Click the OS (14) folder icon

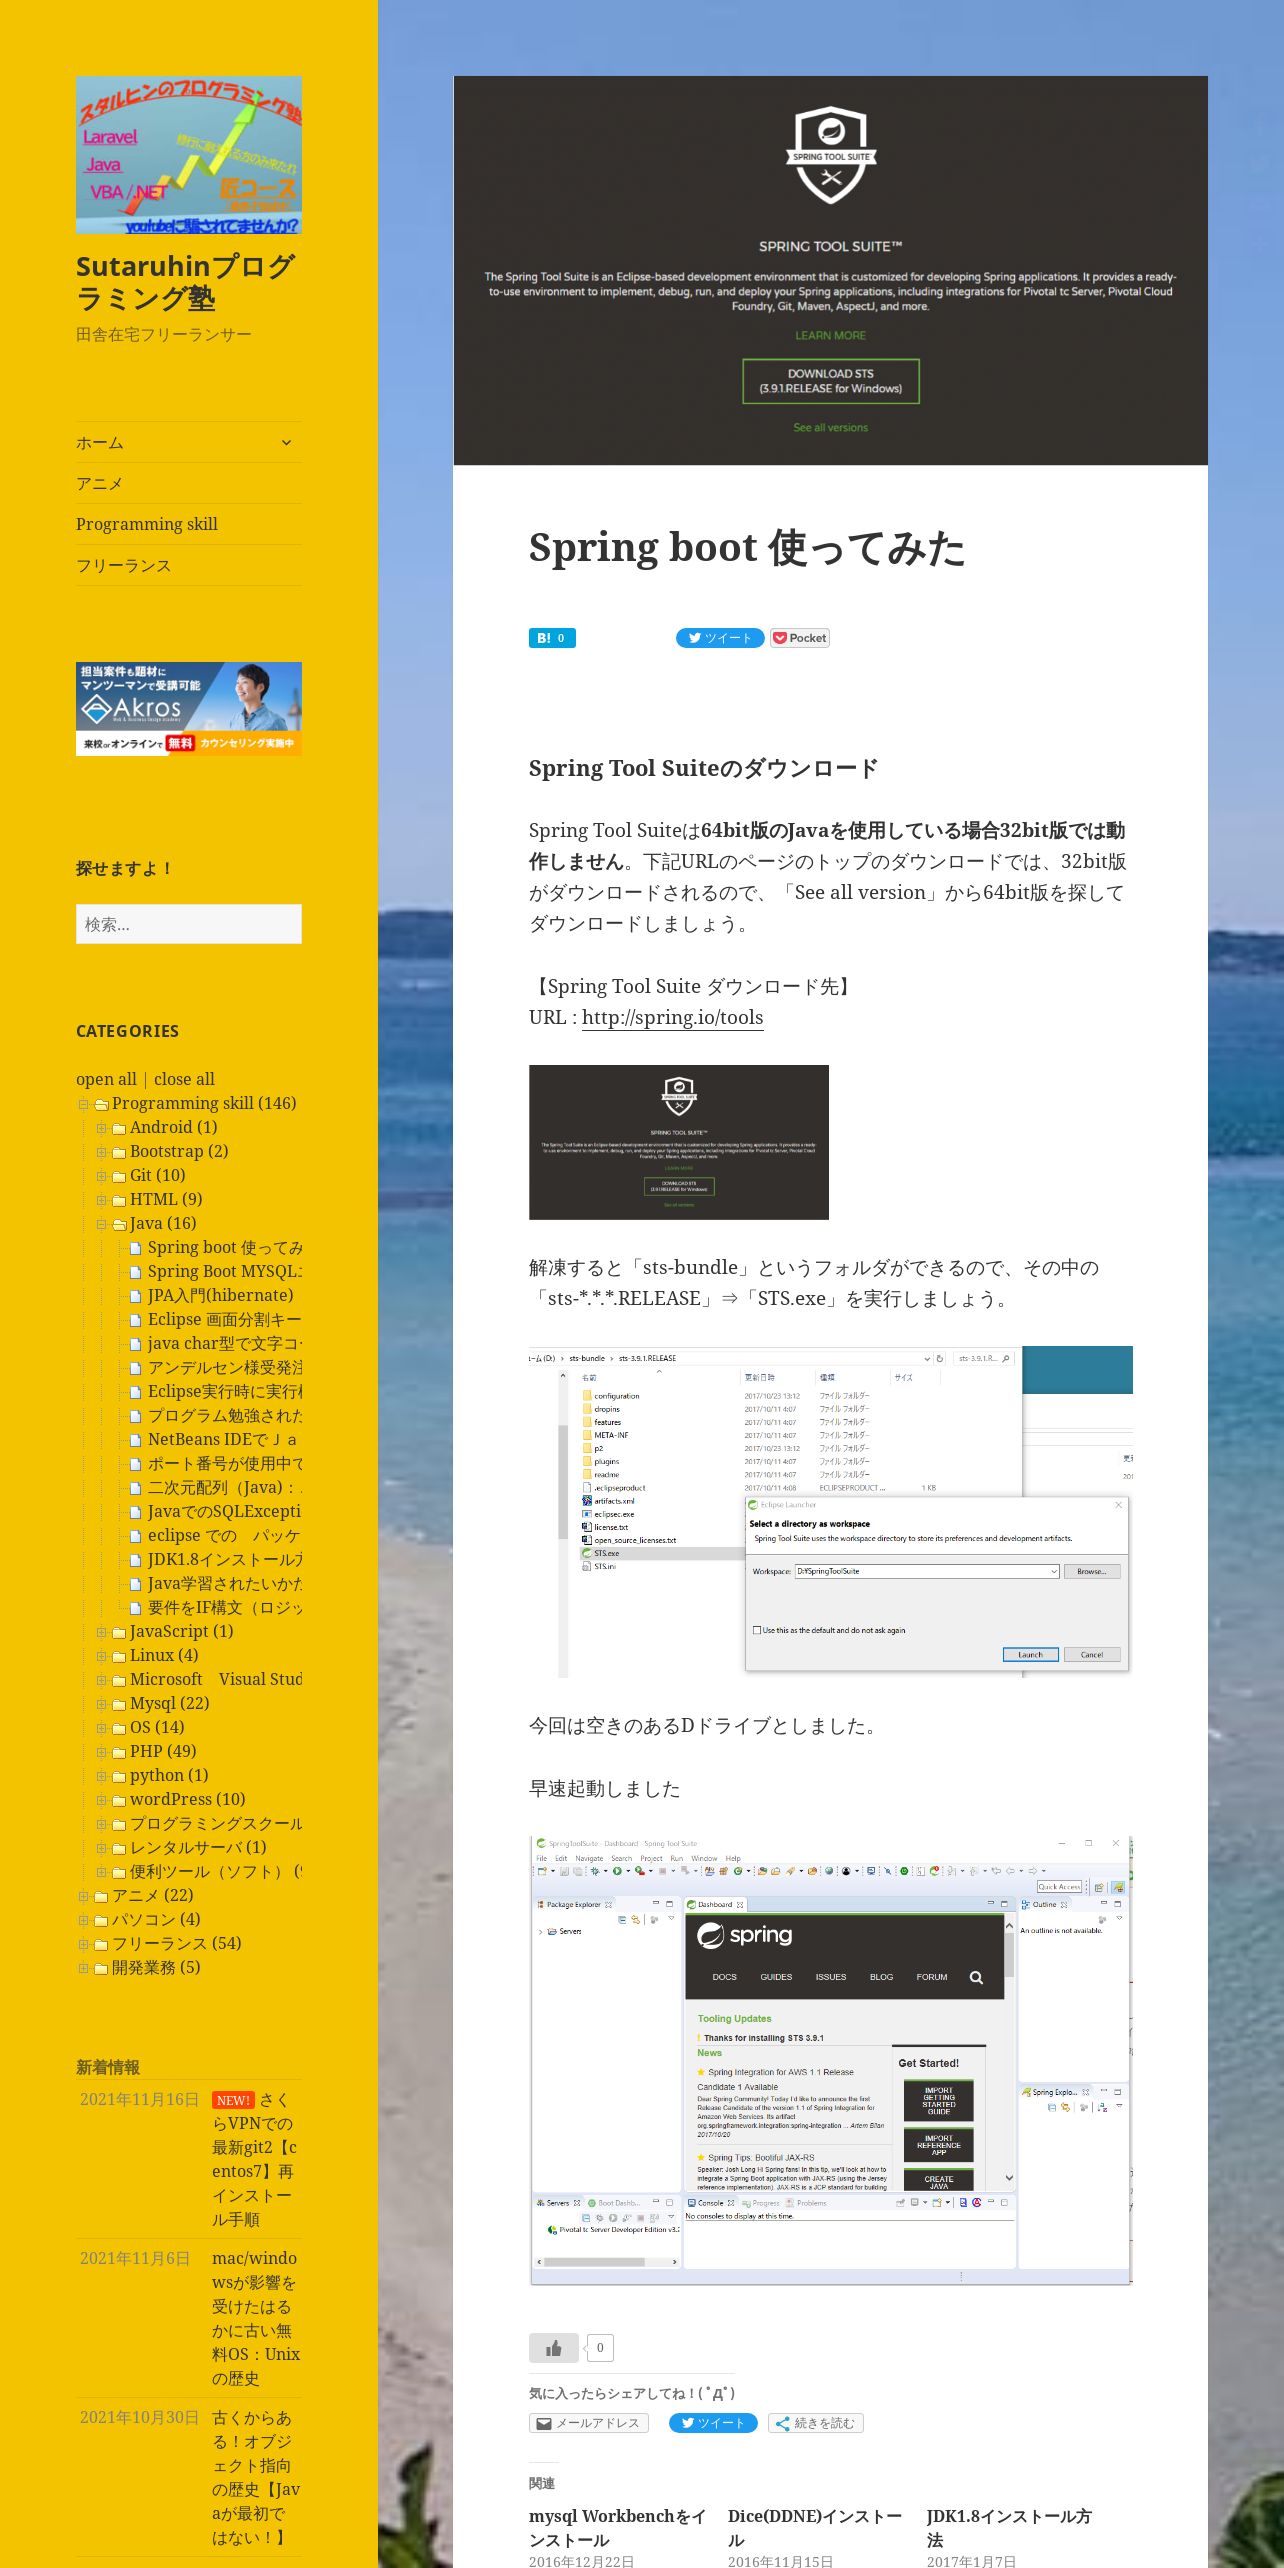[x=119, y=1729]
